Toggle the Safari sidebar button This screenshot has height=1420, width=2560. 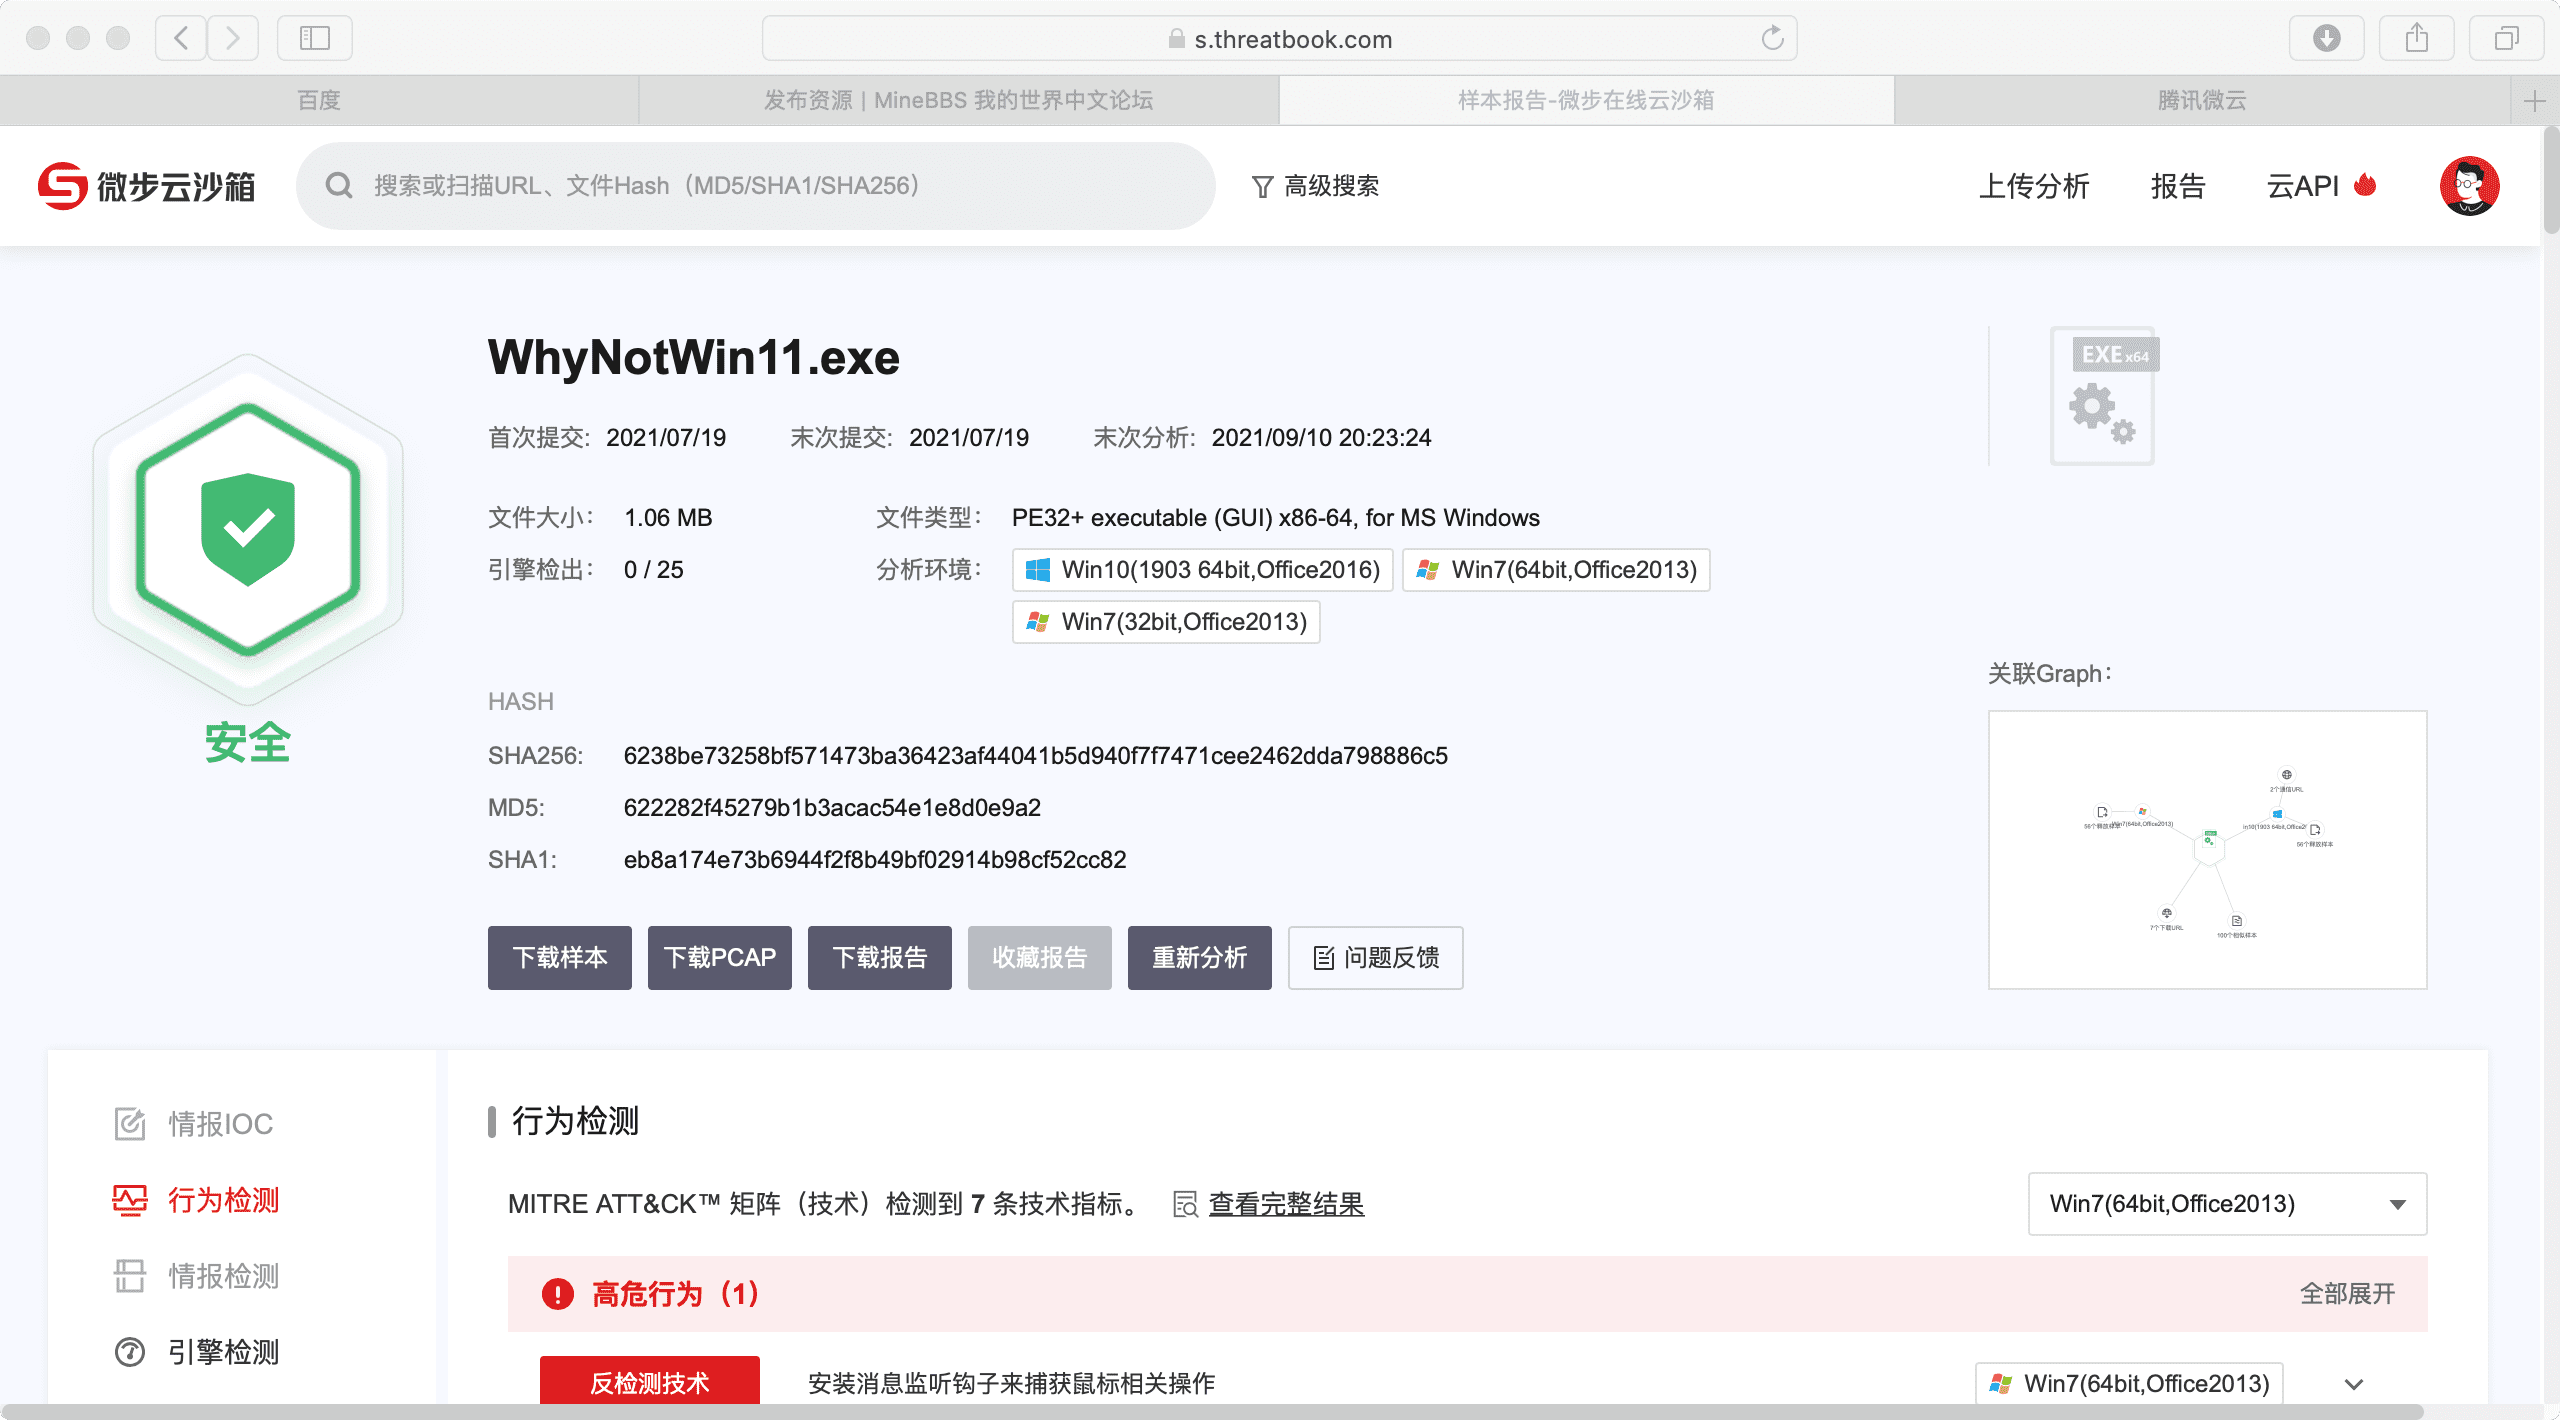pos(315,38)
